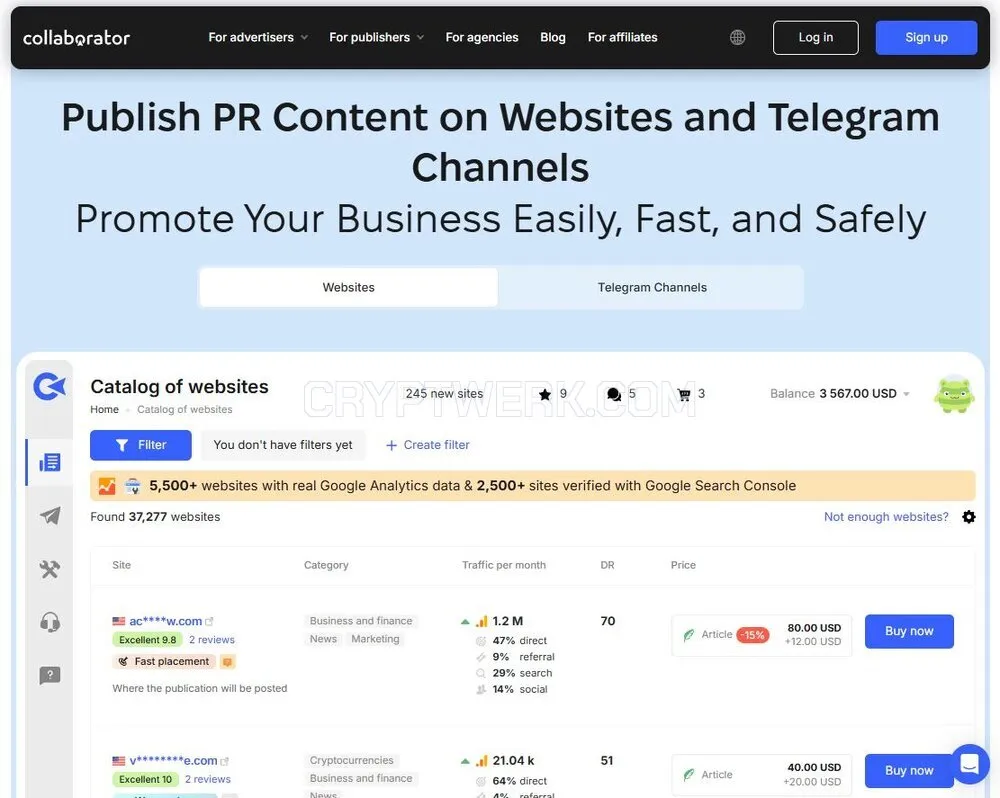Click the traffic bars icon for 1.2 M

482,621
